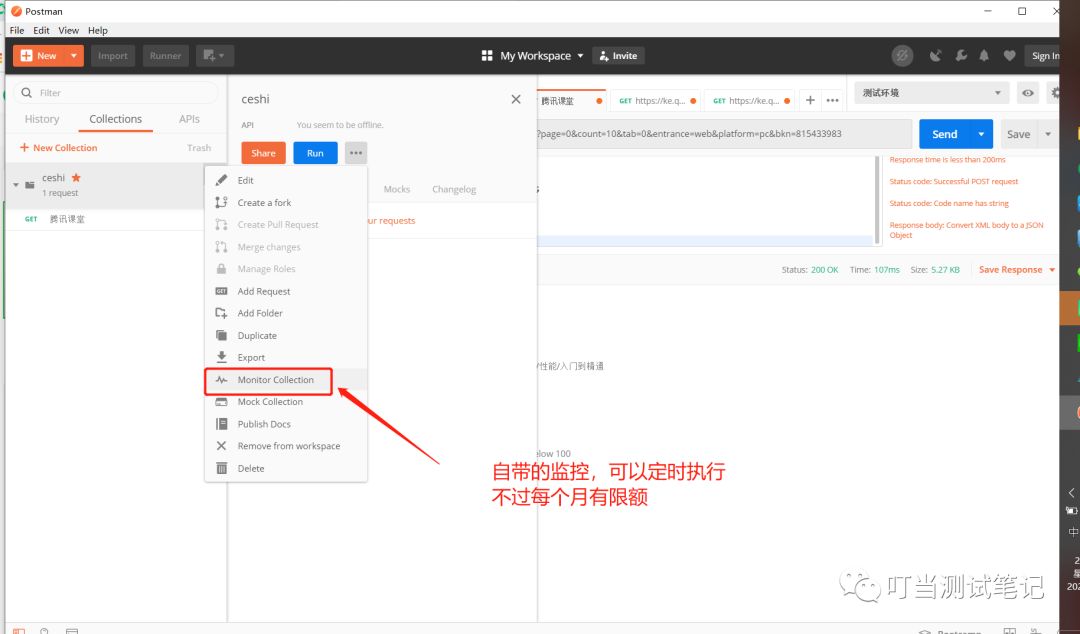Insert 'Response time is less than 200ms' snippet
This screenshot has height=634, width=1080.
(947, 160)
